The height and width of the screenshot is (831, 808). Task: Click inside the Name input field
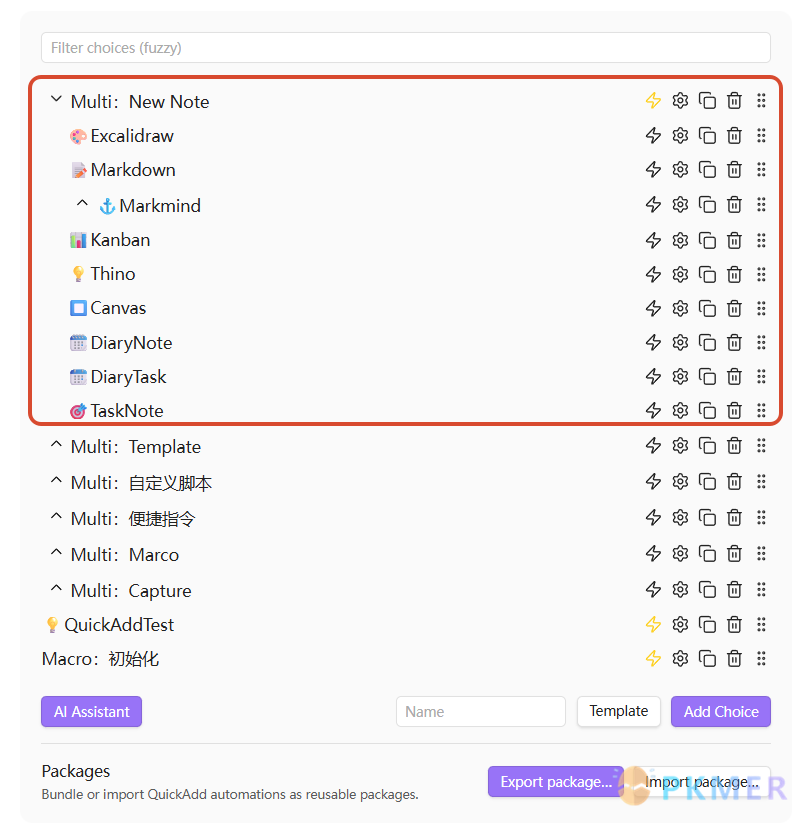coord(481,711)
